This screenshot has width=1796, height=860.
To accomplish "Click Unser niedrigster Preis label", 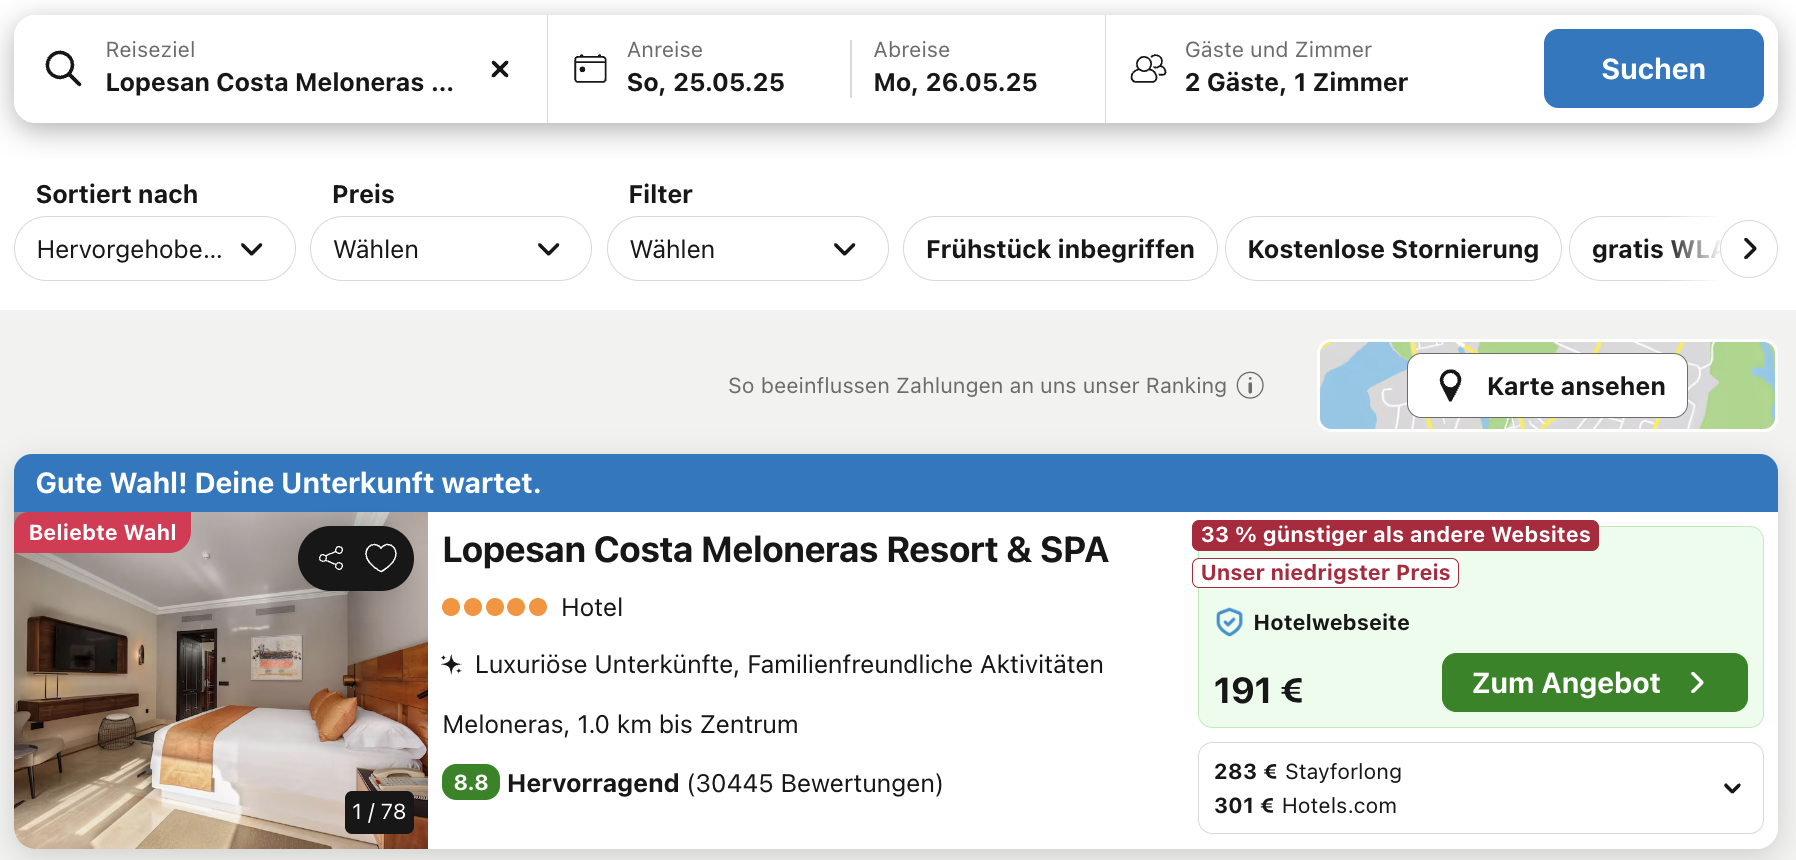I will 1325,573.
